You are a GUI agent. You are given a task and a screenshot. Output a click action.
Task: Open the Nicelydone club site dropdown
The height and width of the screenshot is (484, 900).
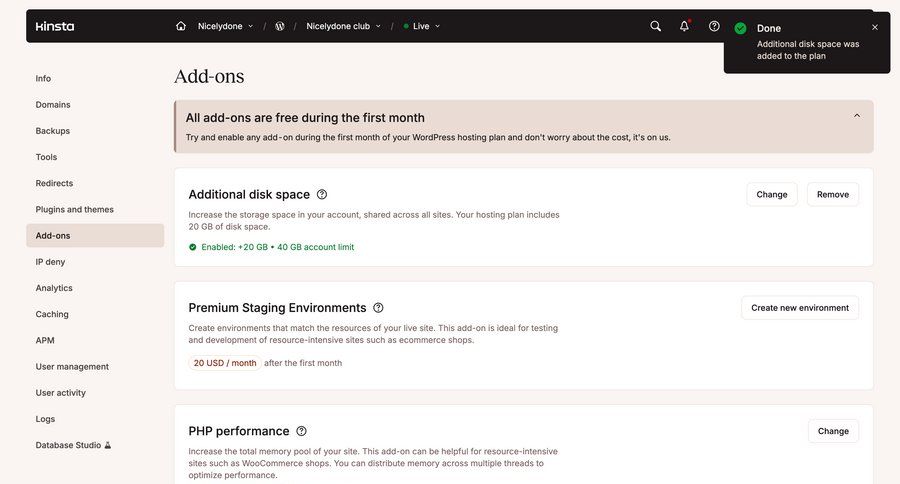point(343,26)
